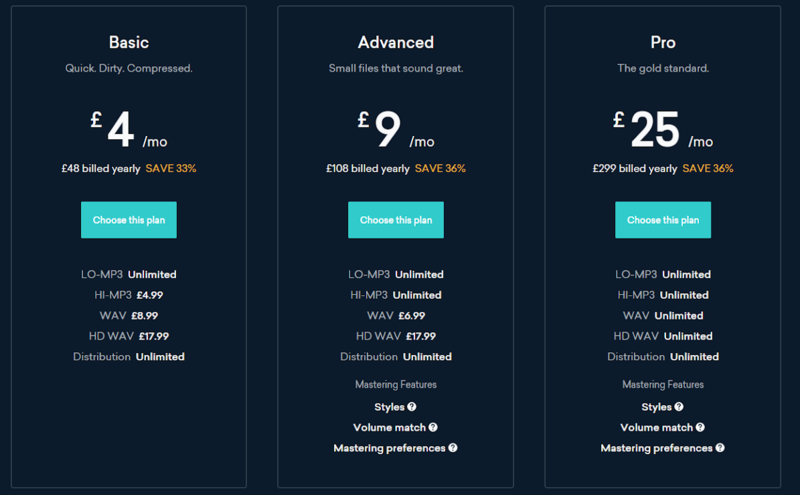Click the £25 /mo Pro price
This screenshot has width=800, height=495.
[662, 129]
